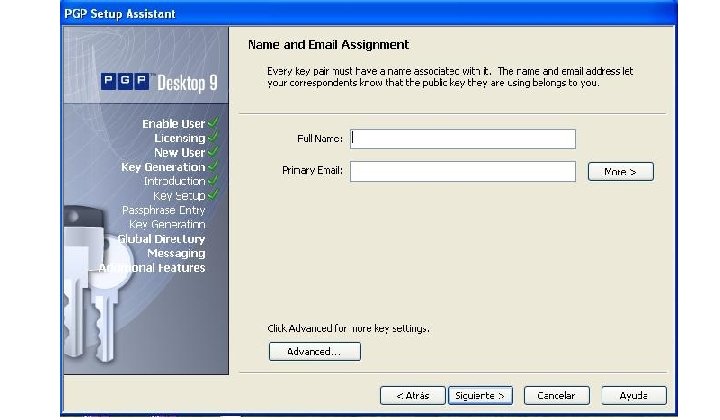Select the Global Directory step
The width and height of the screenshot is (720, 420).
click(161, 239)
